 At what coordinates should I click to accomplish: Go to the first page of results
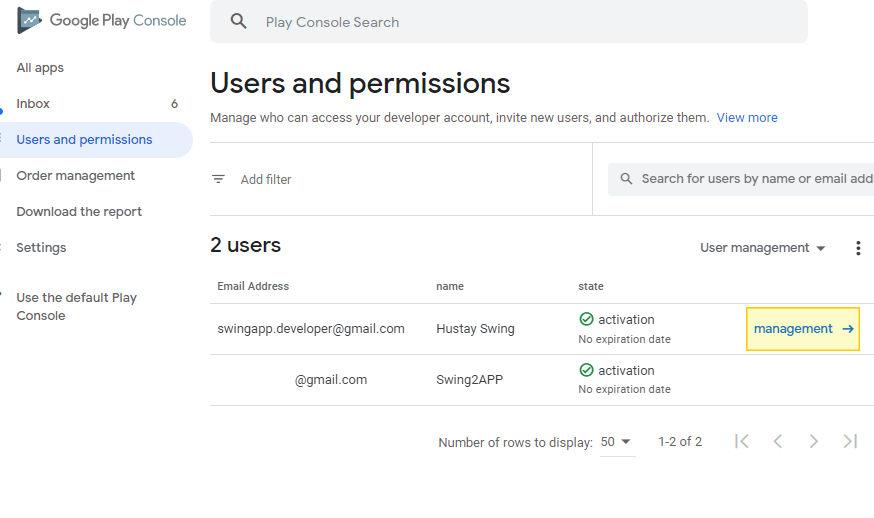[742, 441]
